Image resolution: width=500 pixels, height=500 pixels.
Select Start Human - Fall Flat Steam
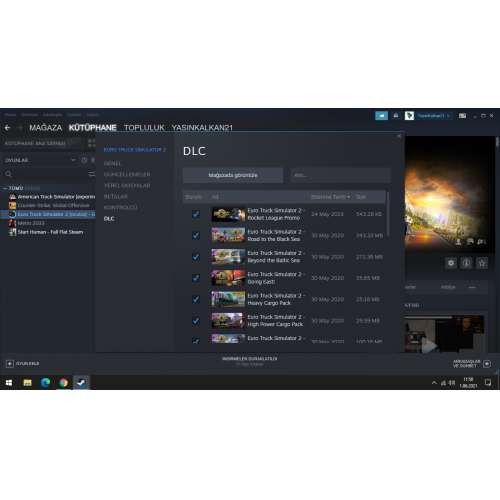pyautogui.click(x=50, y=232)
